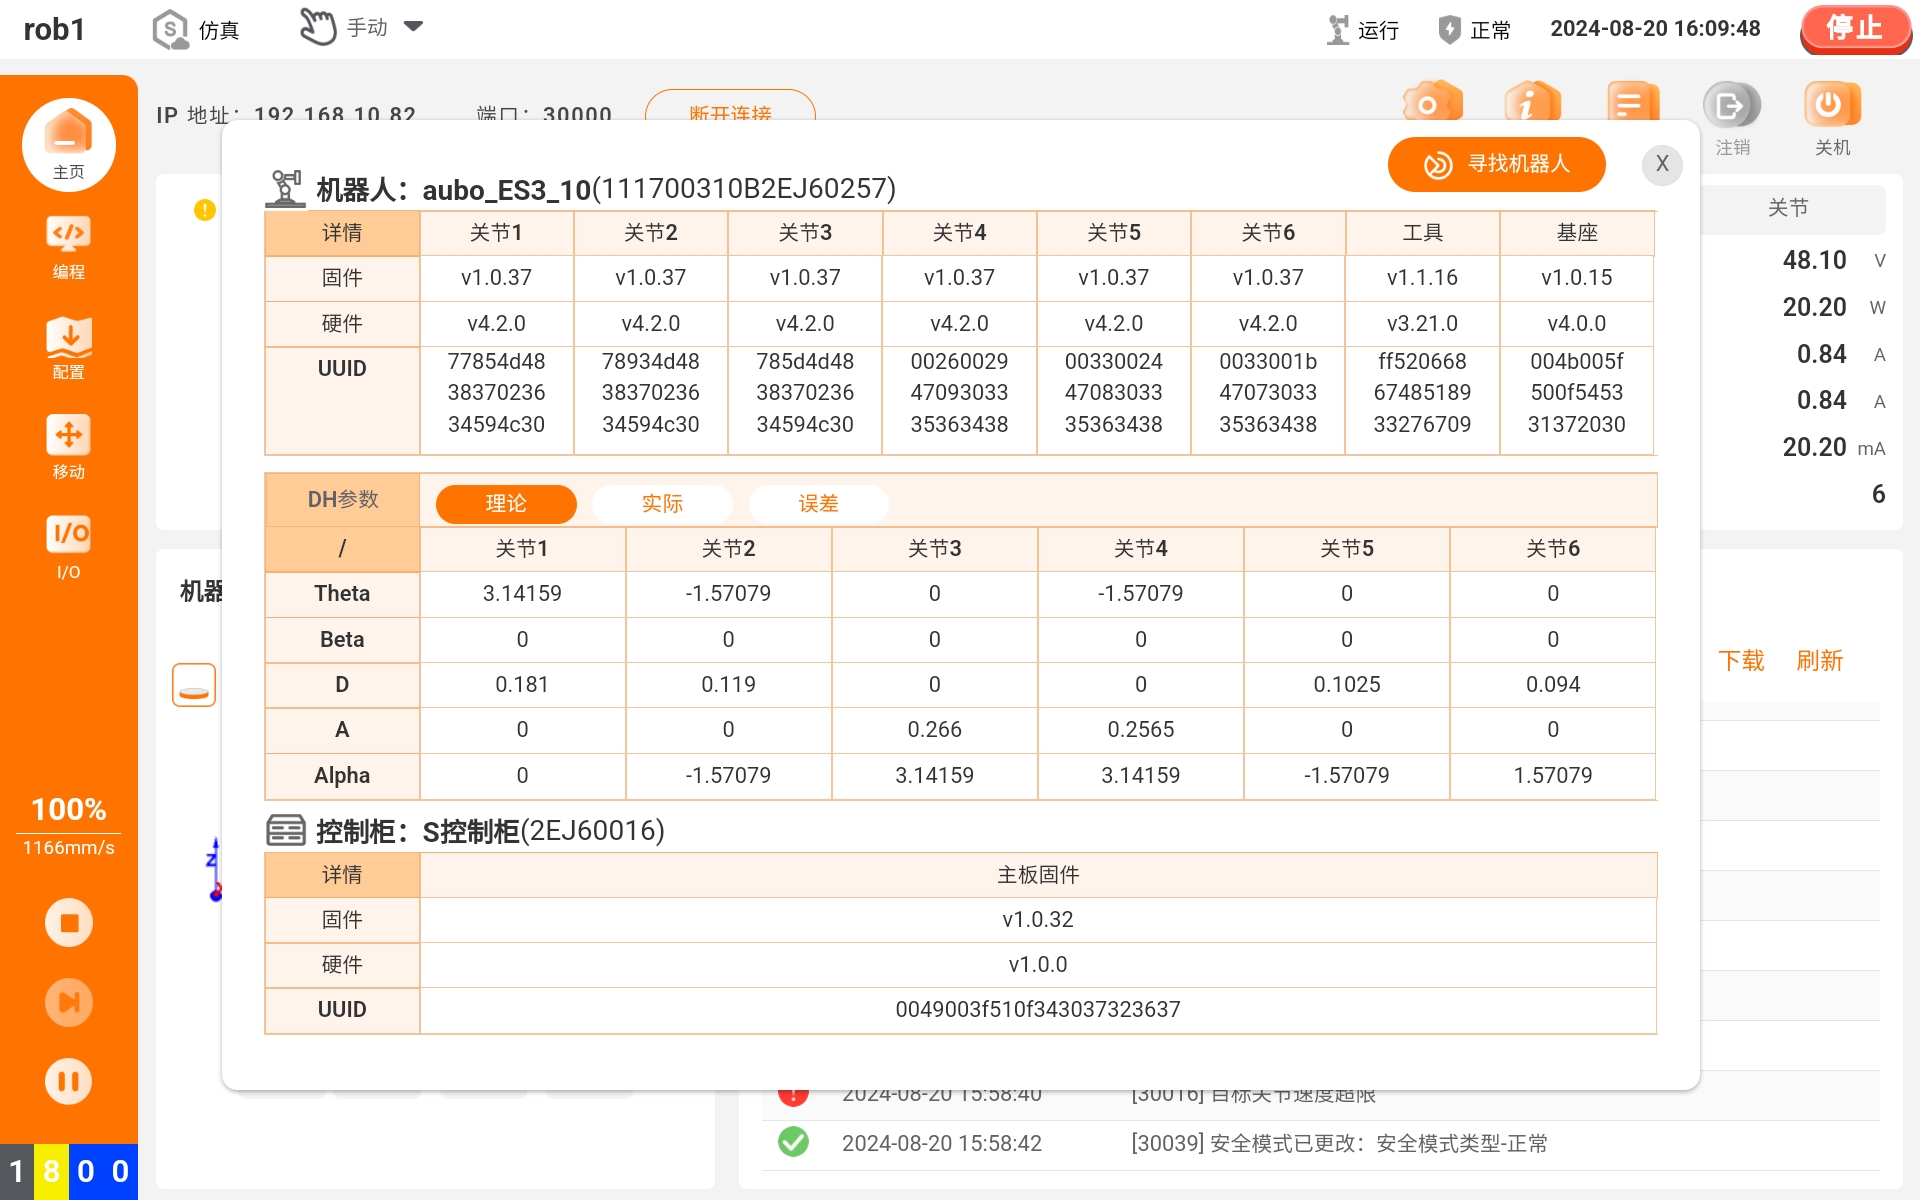Click the log entry [30039] 安全模式已更改
Image resolution: width=1920 pixels, height=1200 pixels.
pos(1339,1144)
